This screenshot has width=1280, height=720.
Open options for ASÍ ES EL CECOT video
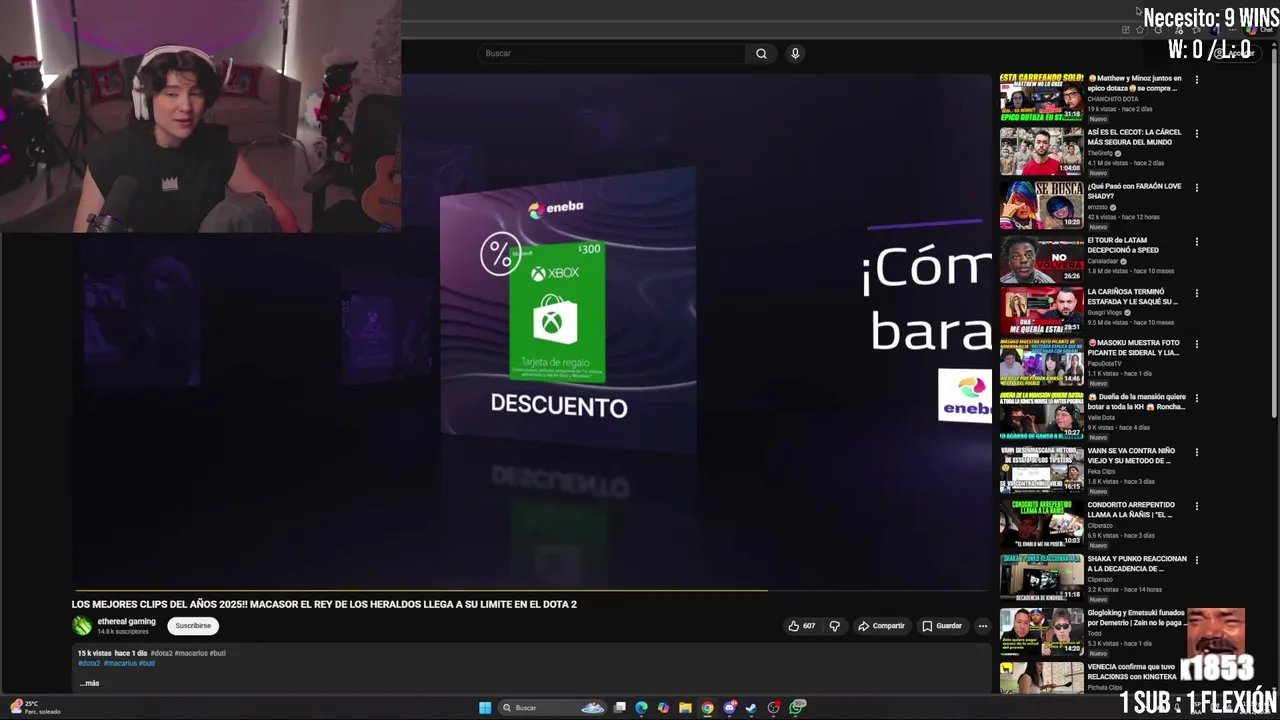pyautogui.click(x=1196, y=133)
